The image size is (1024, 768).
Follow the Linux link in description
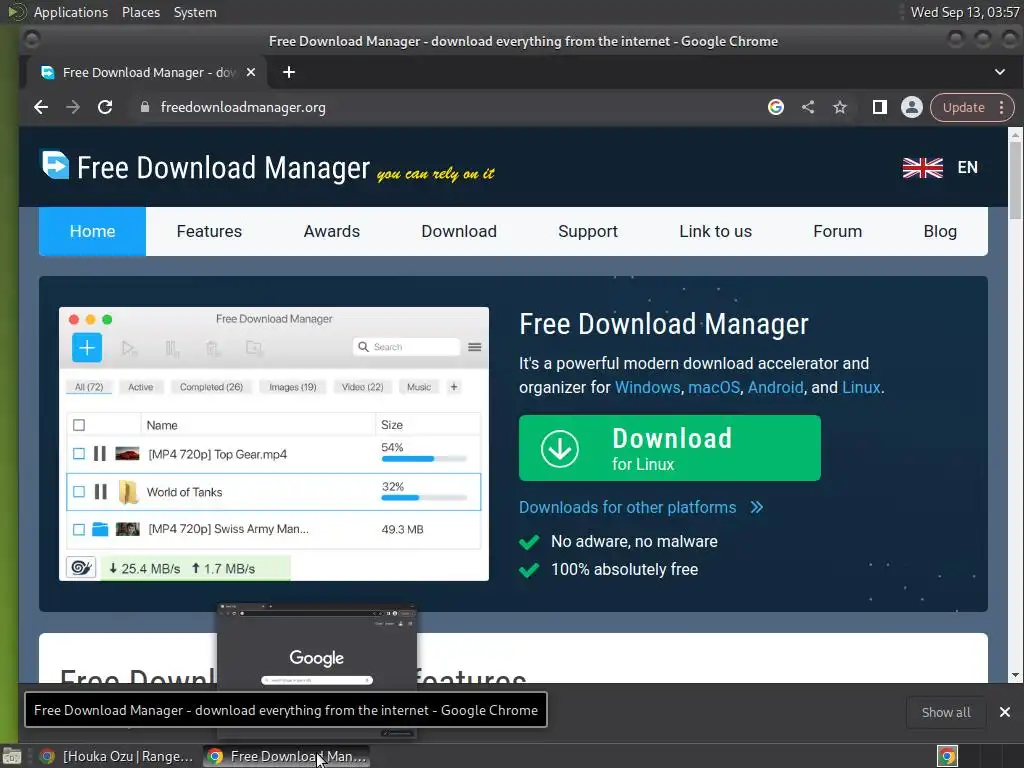click(861, 387)
